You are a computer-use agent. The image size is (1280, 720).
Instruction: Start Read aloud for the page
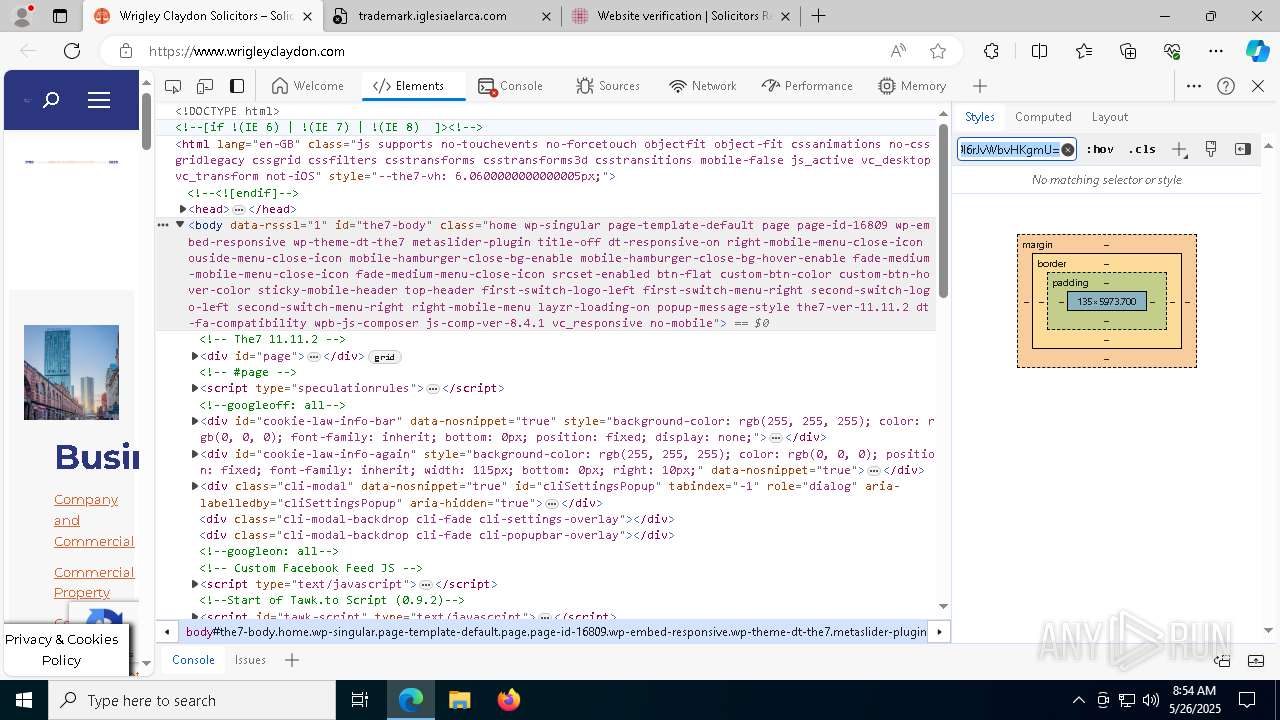tap(898, 51)
